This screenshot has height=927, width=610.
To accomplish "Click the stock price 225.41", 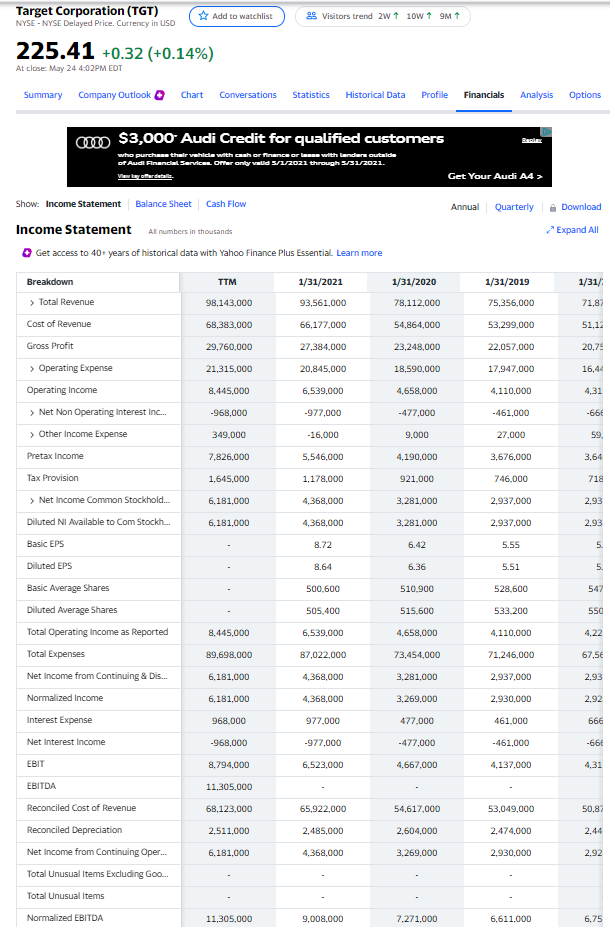I will tap(55, 51).
